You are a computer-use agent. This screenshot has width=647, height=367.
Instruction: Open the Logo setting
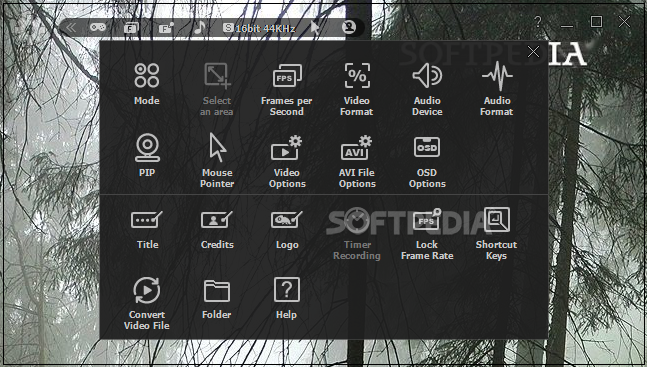(287, 230)
